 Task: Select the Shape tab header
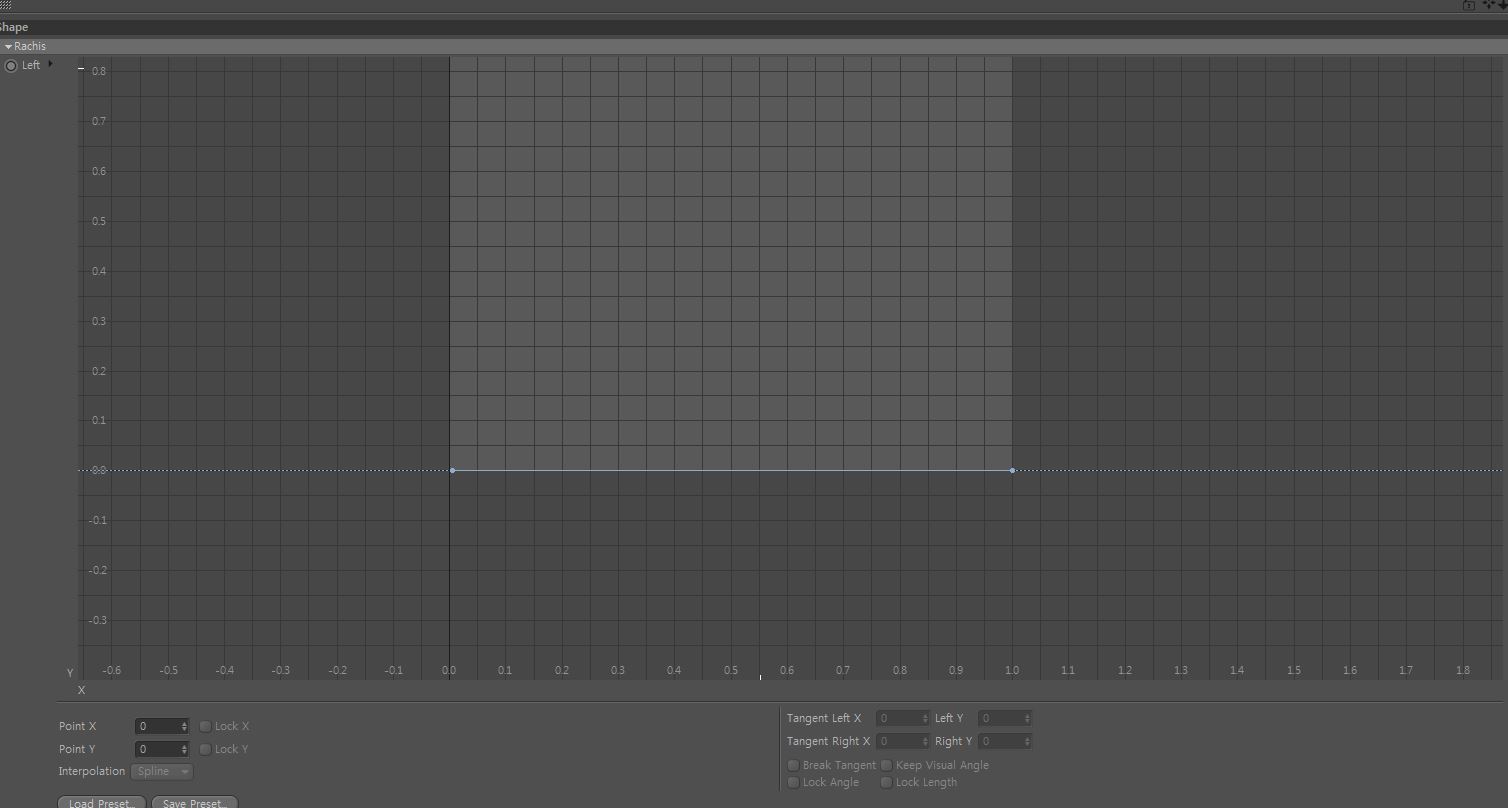click(x=14, y=28)
